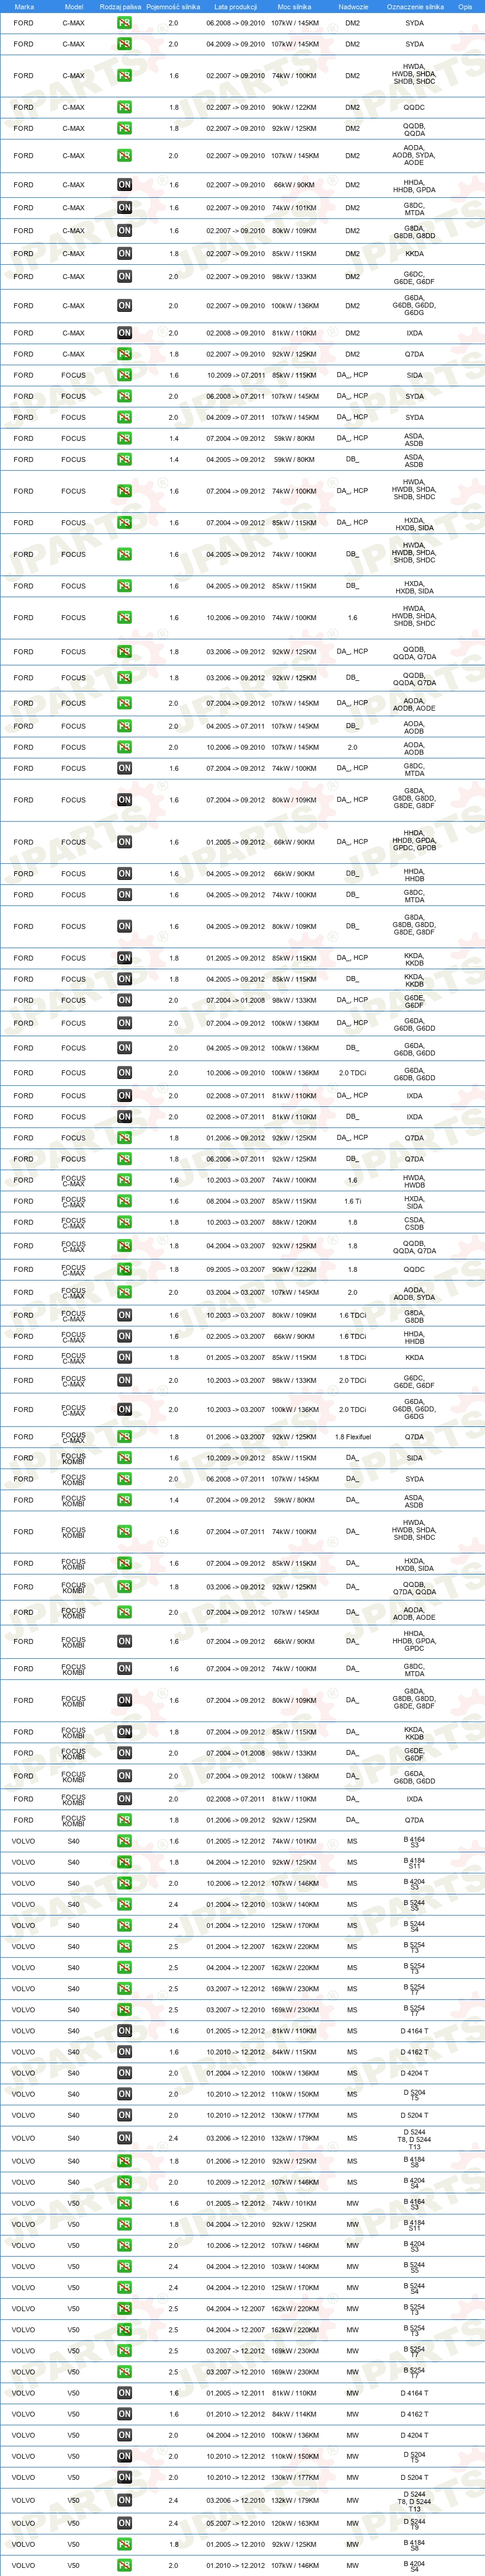Click ON icon in DM2 G8DC, MTDA row

click(124, 208)
